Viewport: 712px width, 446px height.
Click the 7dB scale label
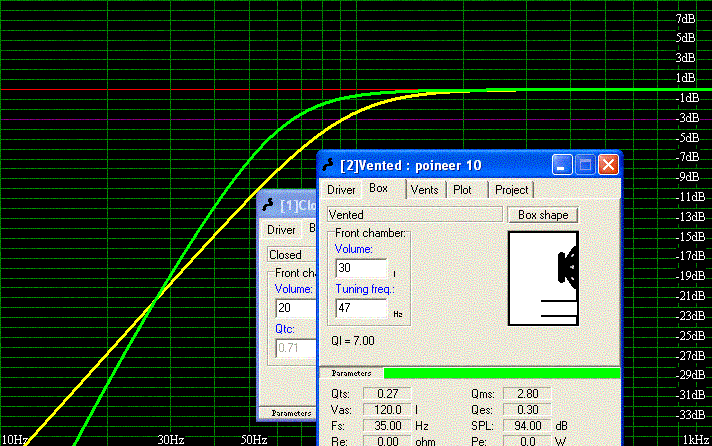(685, 19)
